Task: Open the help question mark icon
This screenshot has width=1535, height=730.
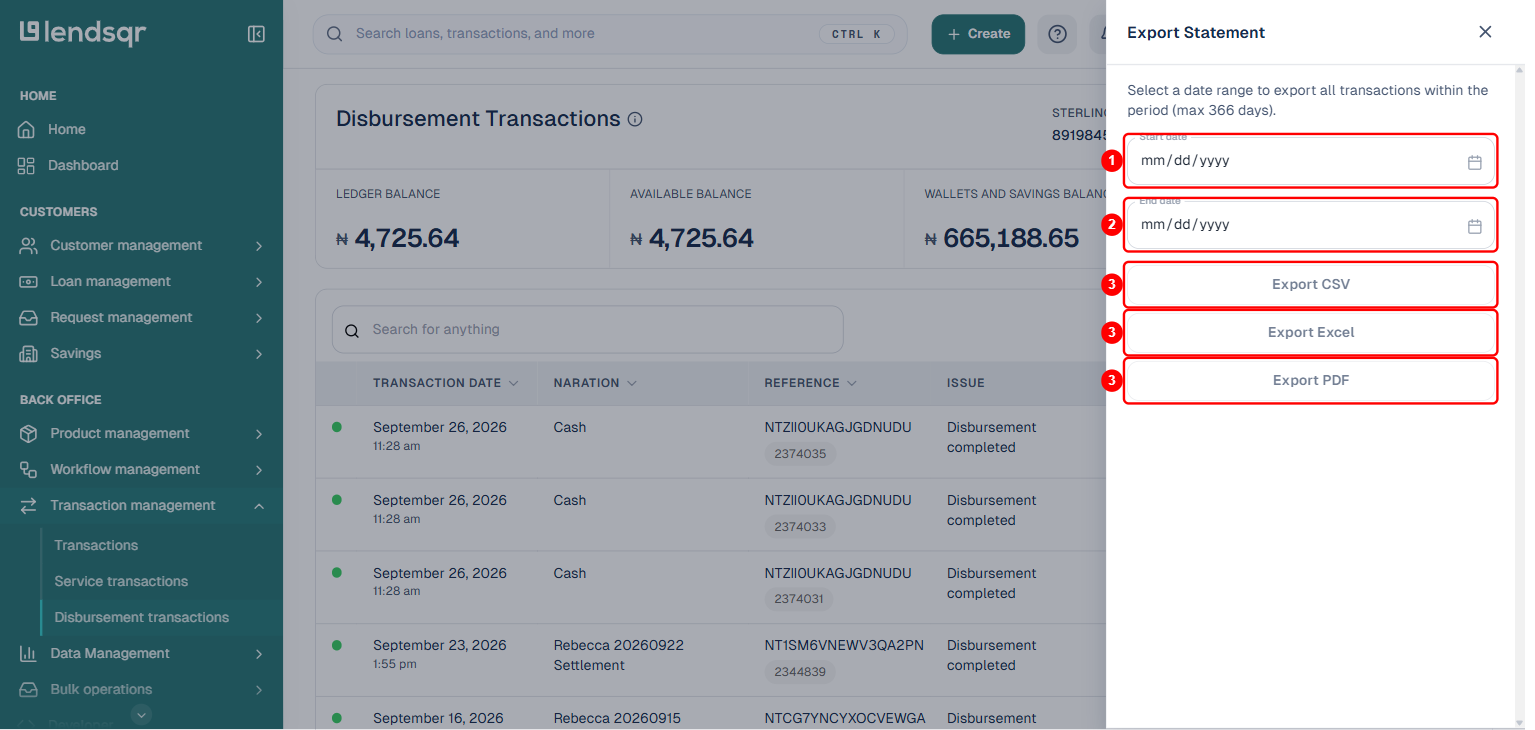Action: (1057, 34)
